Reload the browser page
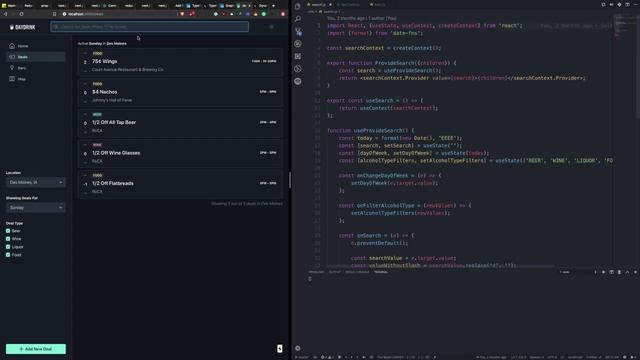 point(21,14)
